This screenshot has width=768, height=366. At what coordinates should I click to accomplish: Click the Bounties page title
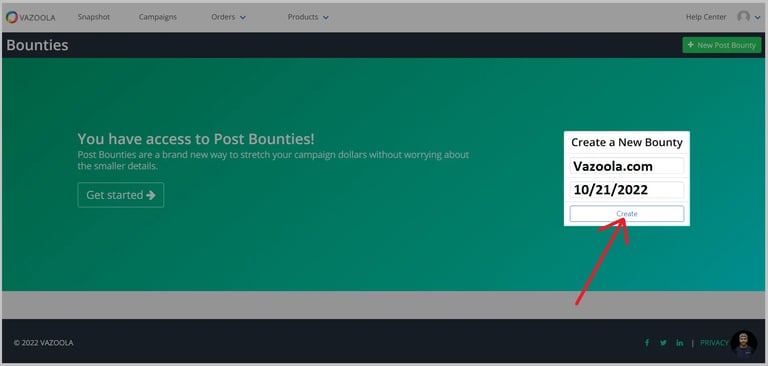(x=37, y=45)
